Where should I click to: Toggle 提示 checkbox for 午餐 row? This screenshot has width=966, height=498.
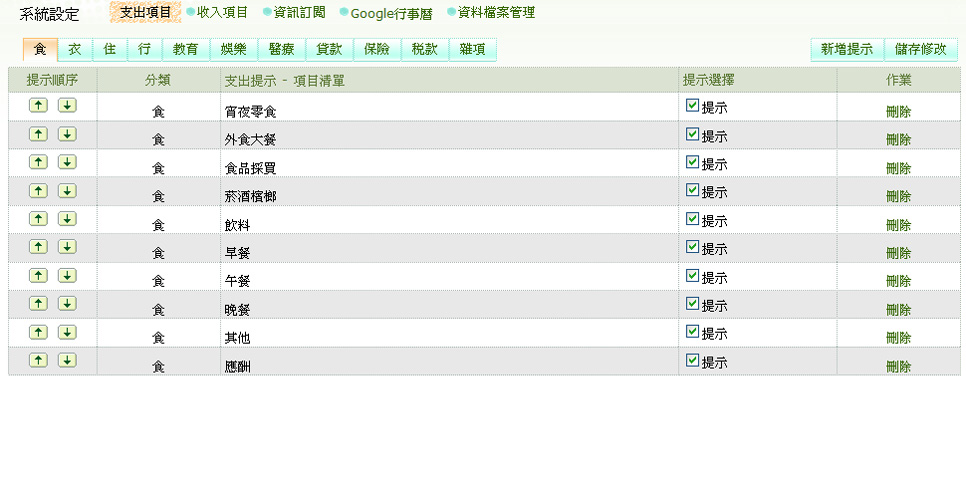(x=692, y=275)
